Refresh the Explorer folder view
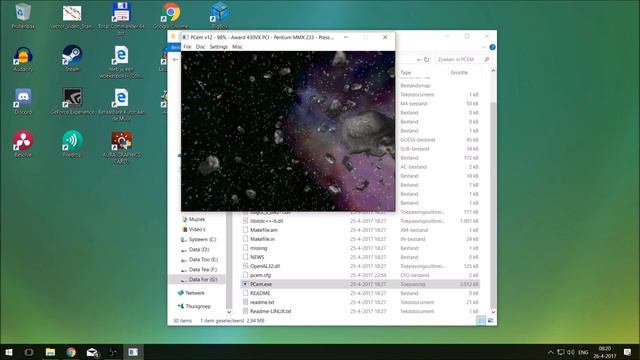The width and height of the screenshot is (640, 360). click(x=427, y=60)
